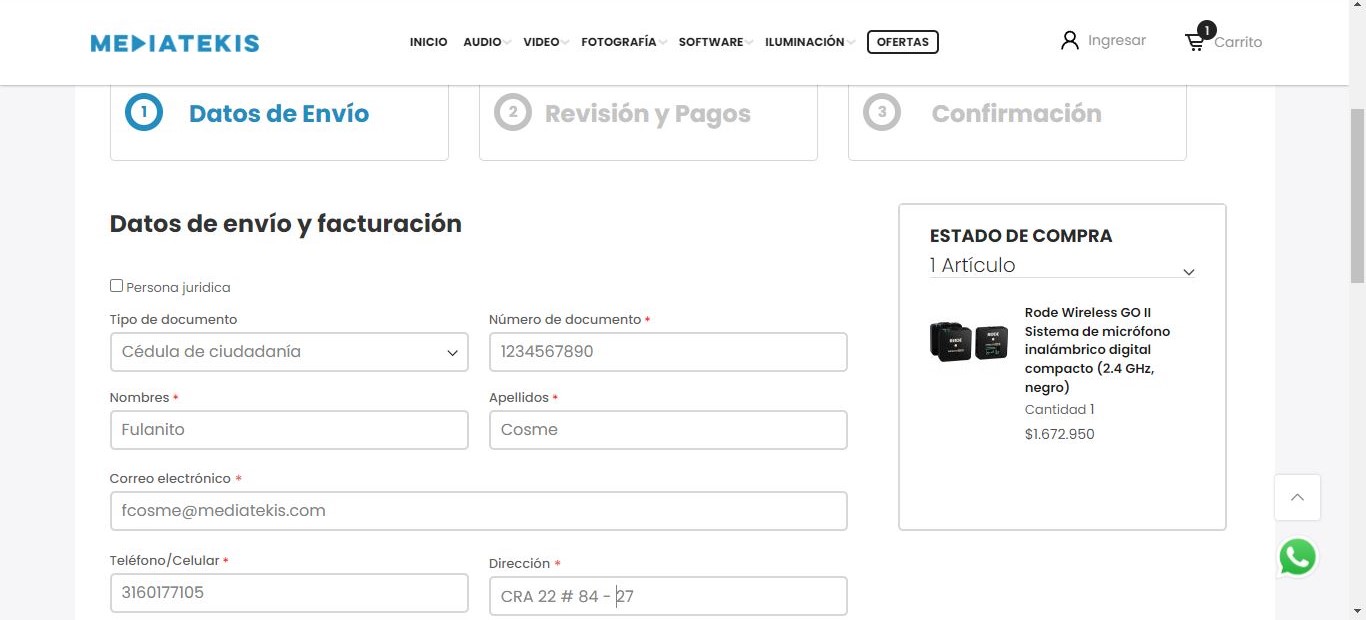Click the Mediatekis logo
The width and height of the screenshot is (1366, 620).
[175, 43]
